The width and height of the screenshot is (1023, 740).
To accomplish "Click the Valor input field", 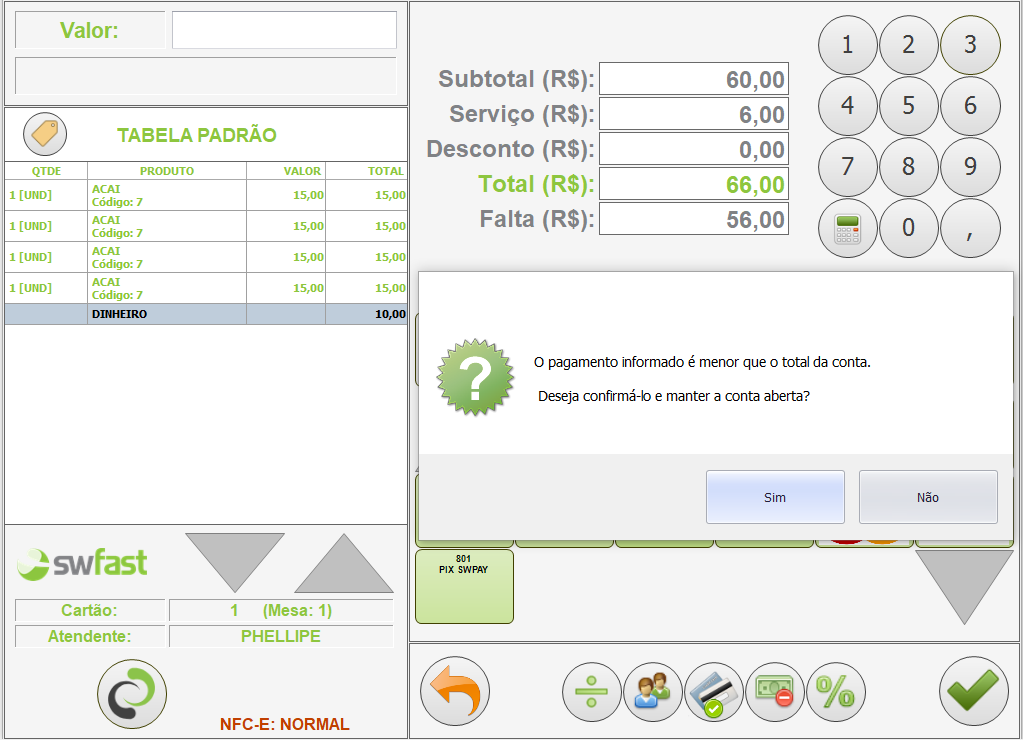I will tap(284, 30).
